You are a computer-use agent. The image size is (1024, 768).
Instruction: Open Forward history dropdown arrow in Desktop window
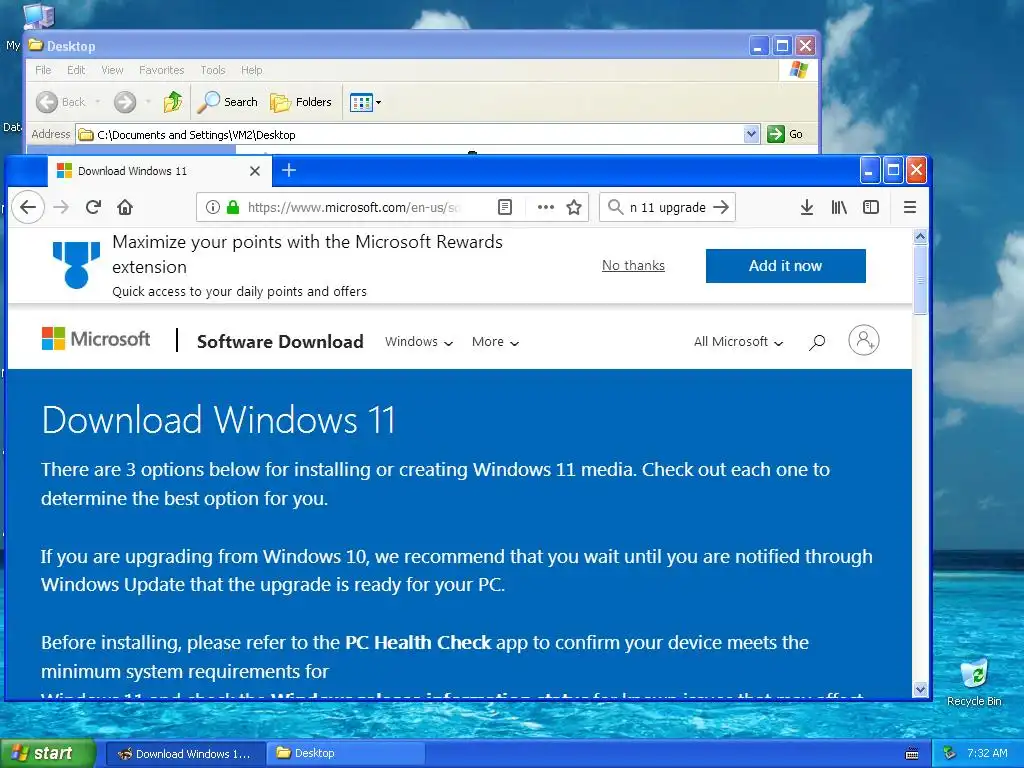(148, 102)
